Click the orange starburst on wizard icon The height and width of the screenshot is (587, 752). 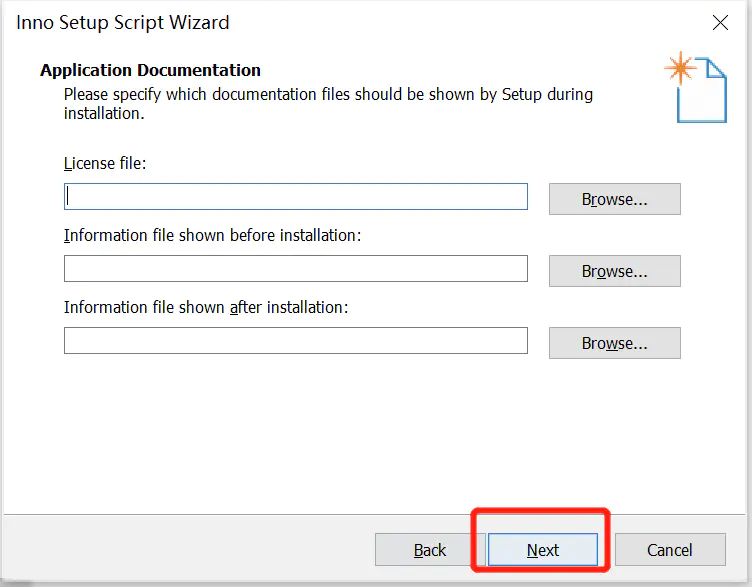coord(680,68)
